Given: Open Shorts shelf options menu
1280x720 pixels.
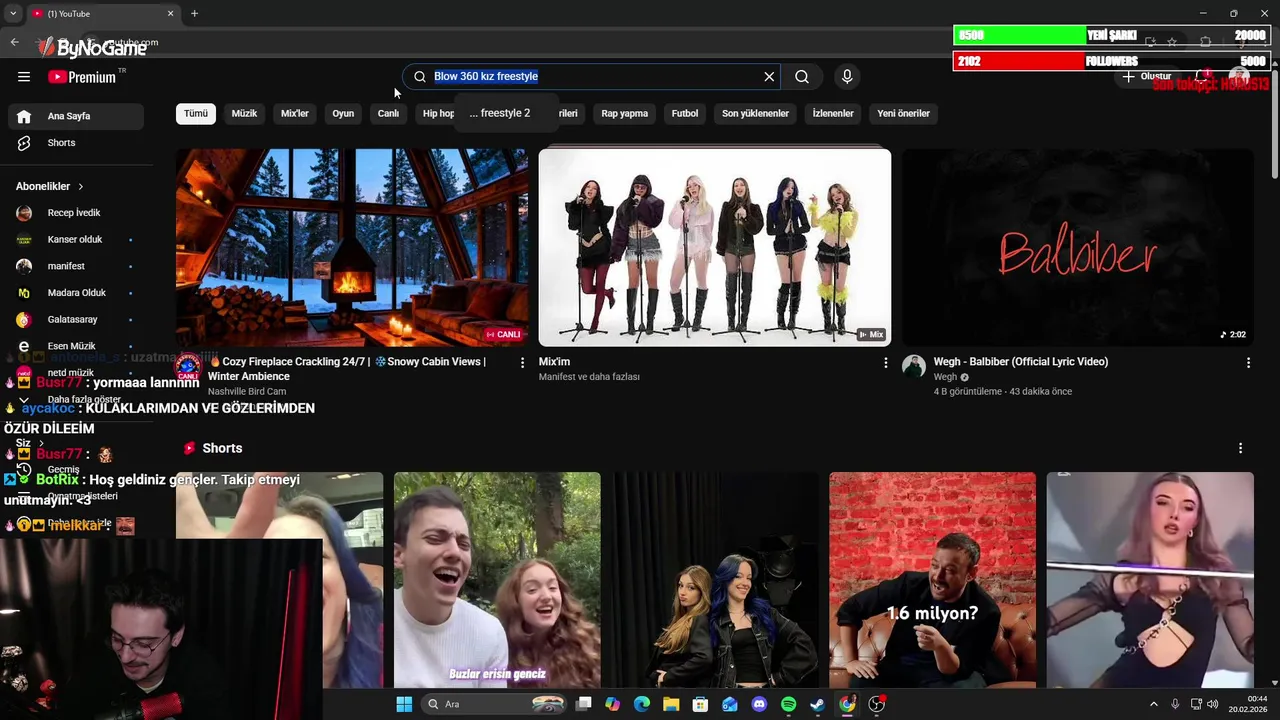Looking at the screenshot, I should point(1240,449).
